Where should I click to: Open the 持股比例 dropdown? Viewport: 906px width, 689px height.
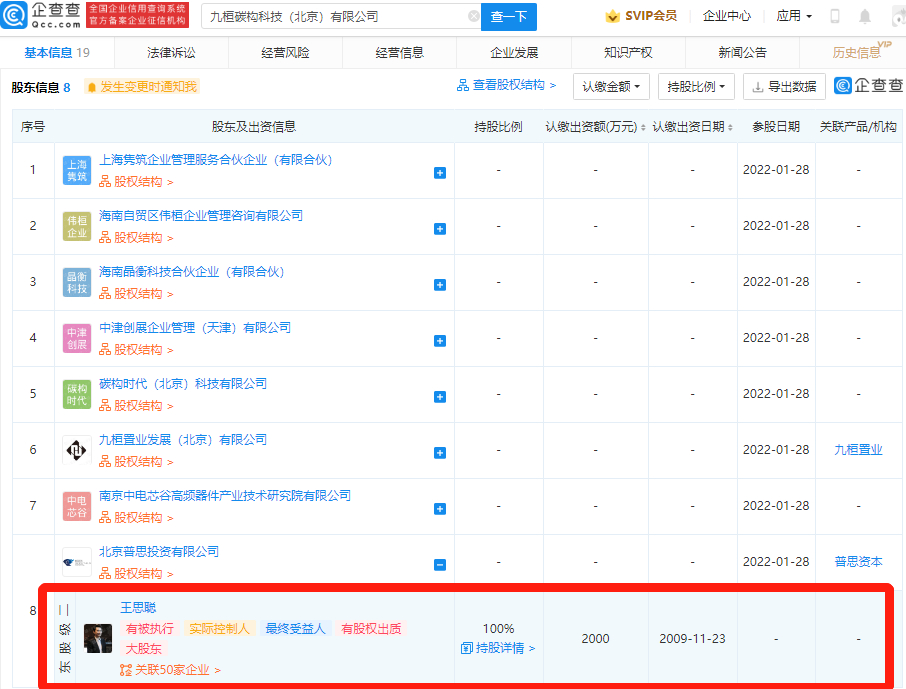click(x=696, y=87)
